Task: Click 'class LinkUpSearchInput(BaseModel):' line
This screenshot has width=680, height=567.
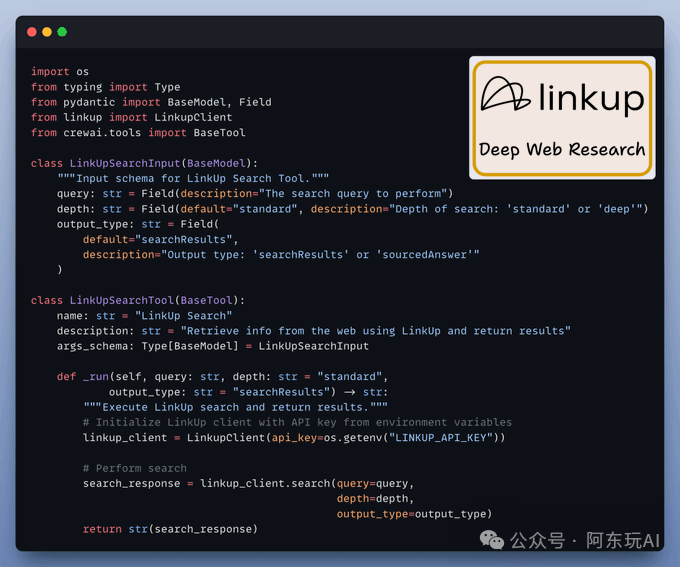Action: [x=144, y=163]
